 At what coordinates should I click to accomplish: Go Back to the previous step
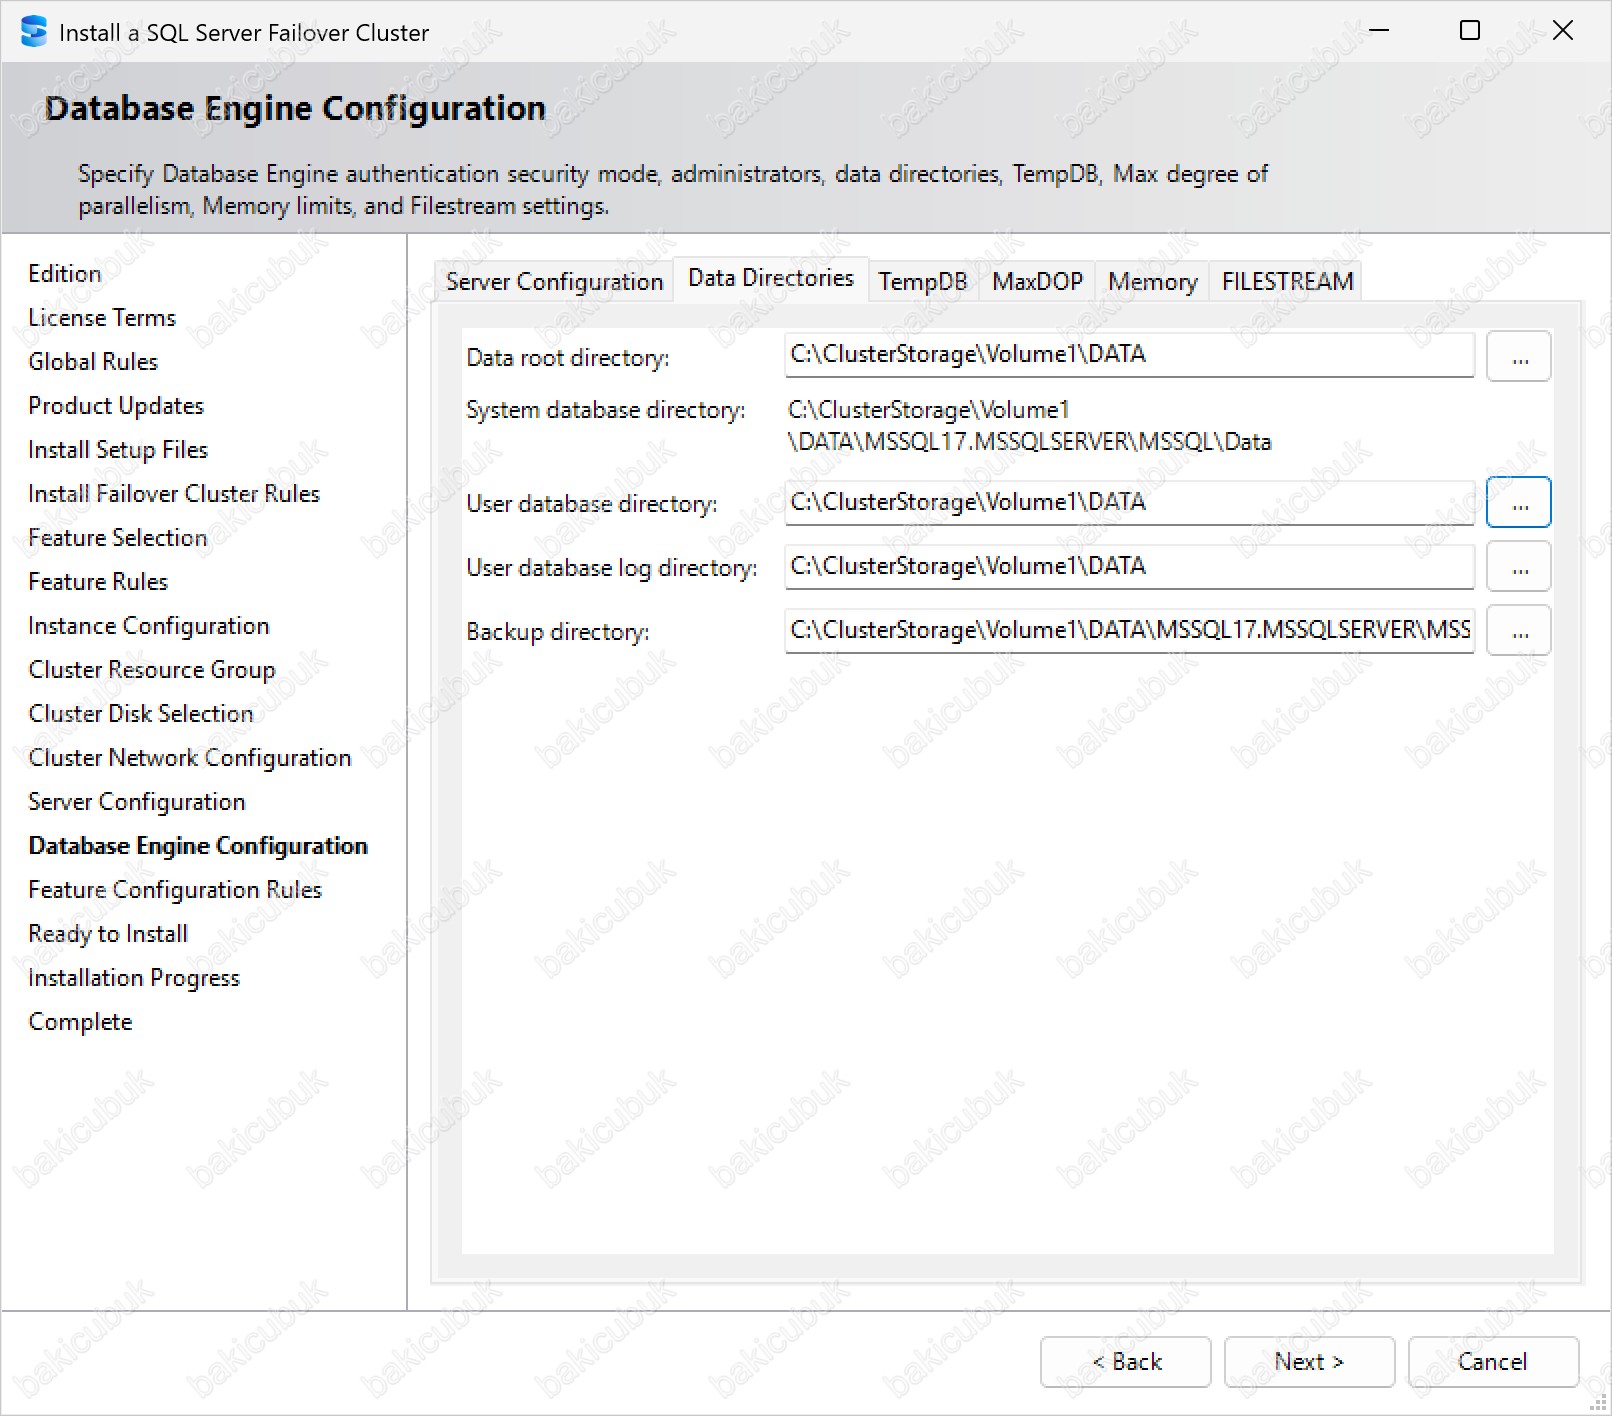click(1125, 1362)
